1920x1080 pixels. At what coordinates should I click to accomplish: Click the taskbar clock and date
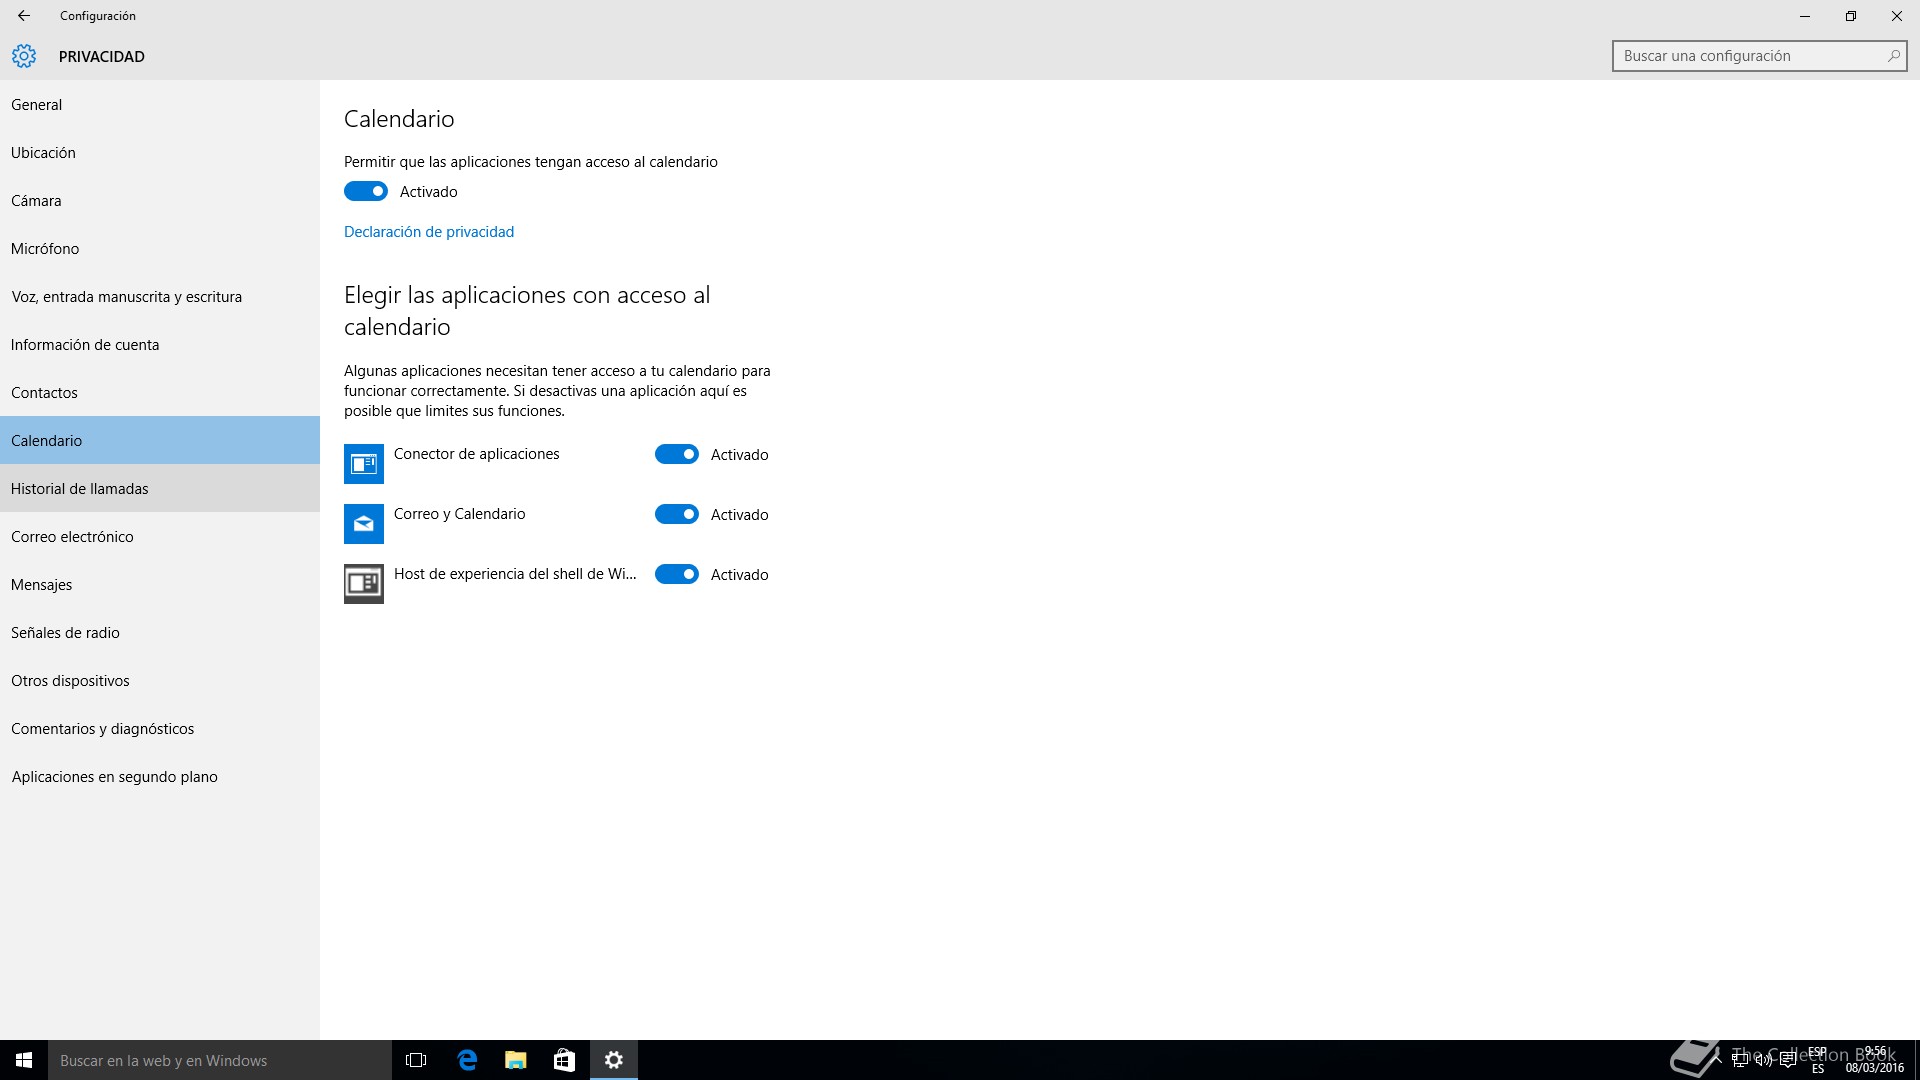click(1875, 1060)
